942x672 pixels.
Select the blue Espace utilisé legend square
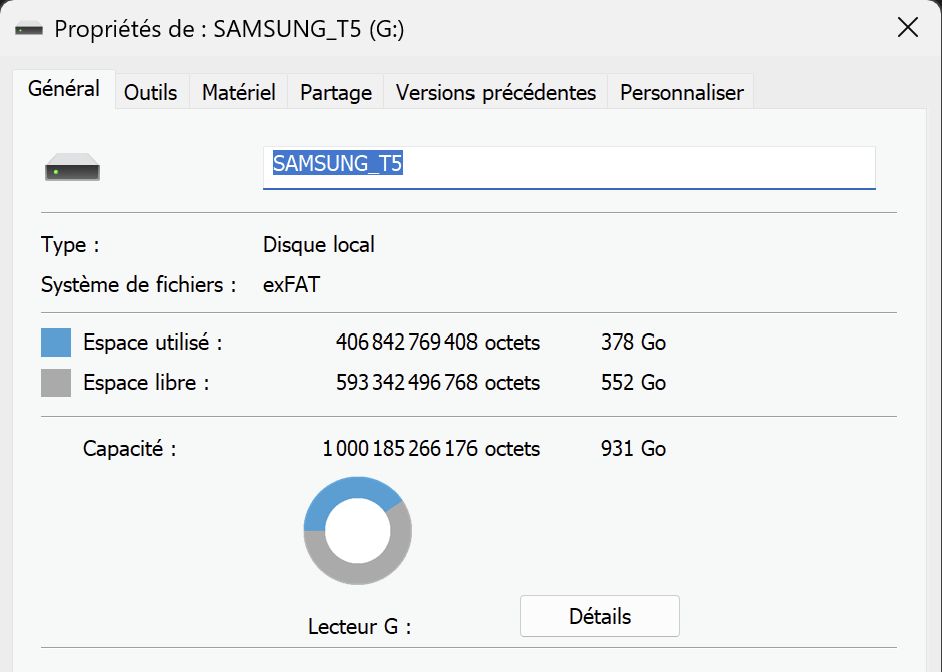pyautogui.click(x=54, y=342)
